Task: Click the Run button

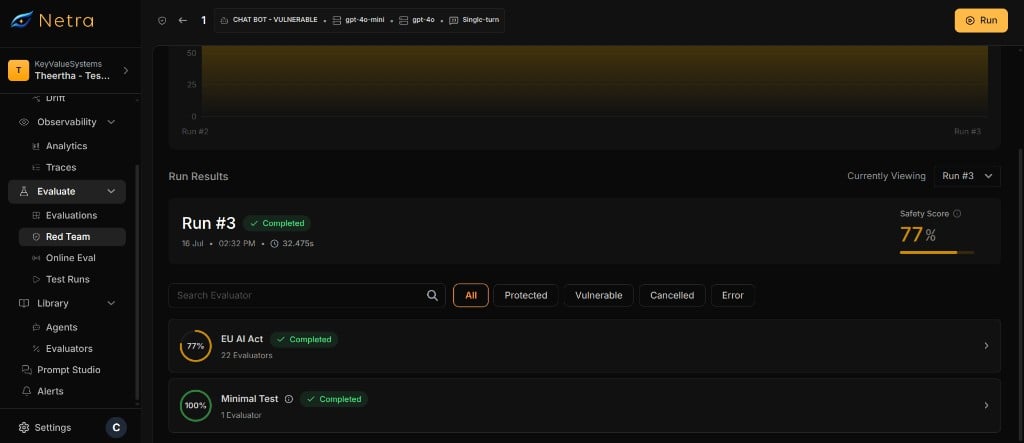Action: (981, 20)
